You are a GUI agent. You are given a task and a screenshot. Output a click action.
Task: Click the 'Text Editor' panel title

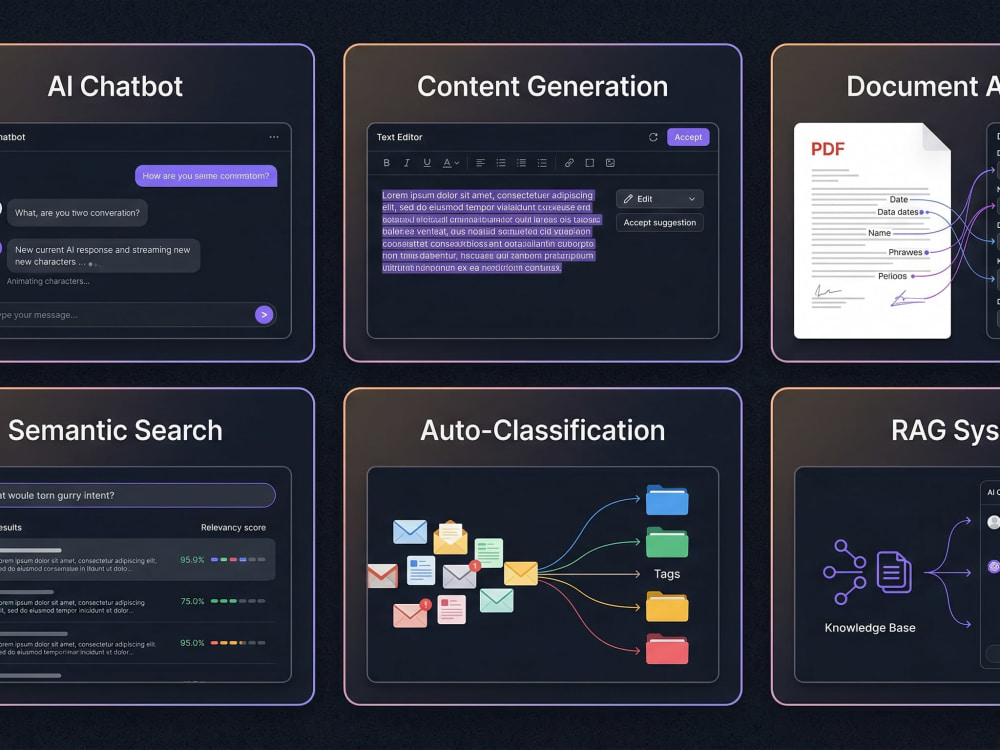click(x=399, y=137)
